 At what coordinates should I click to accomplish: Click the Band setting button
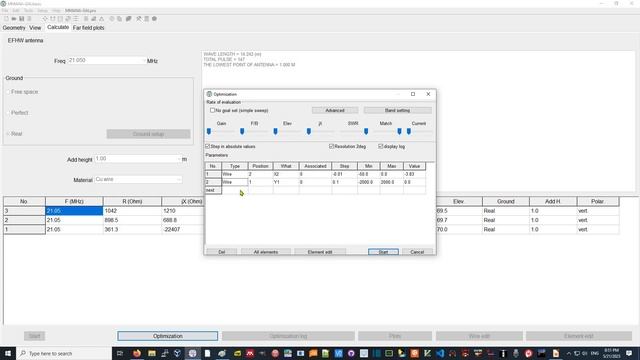pyautogui.click(x=397, y=110)
